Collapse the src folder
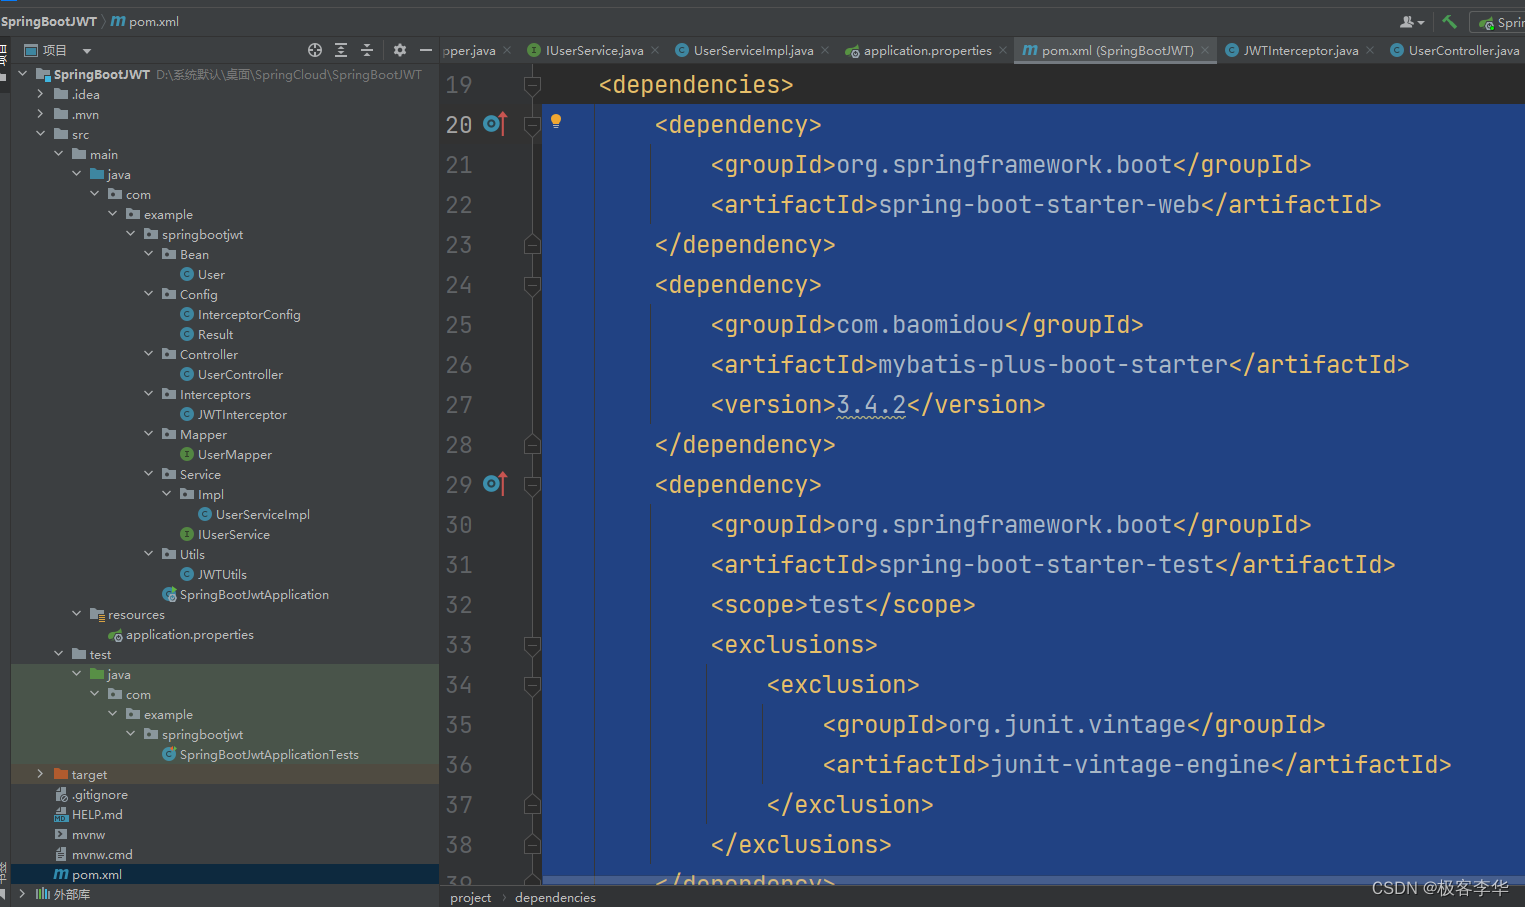The width and height of the screenshot is (1525, 907). pos(40,134)
